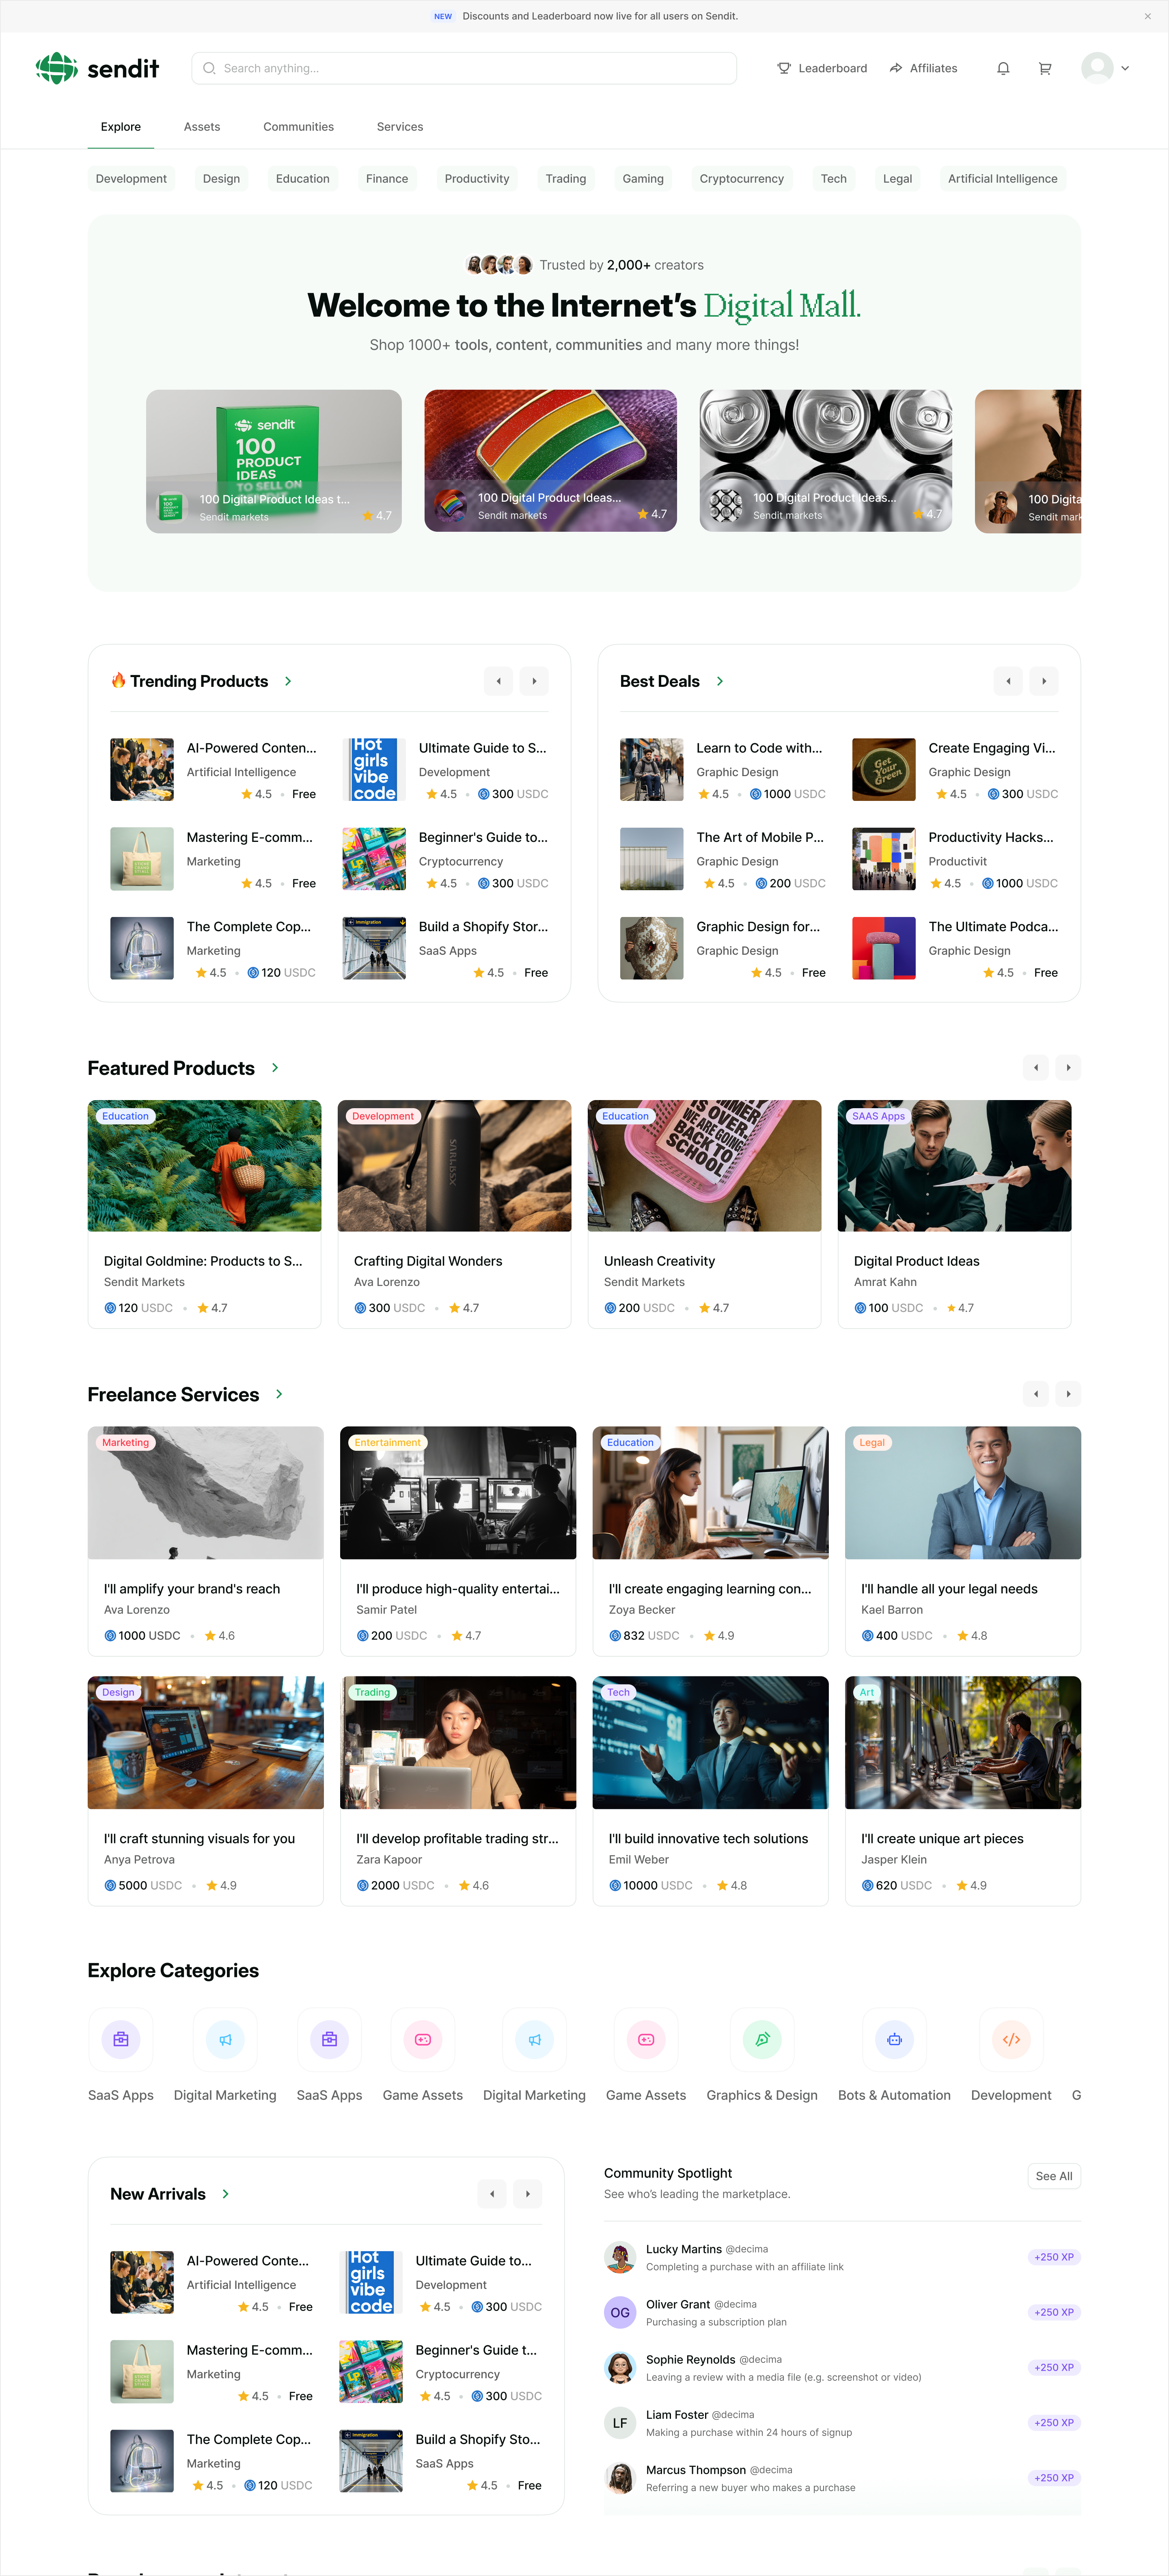
Task: Filter by the Design category chip
Action: [221, 179]
